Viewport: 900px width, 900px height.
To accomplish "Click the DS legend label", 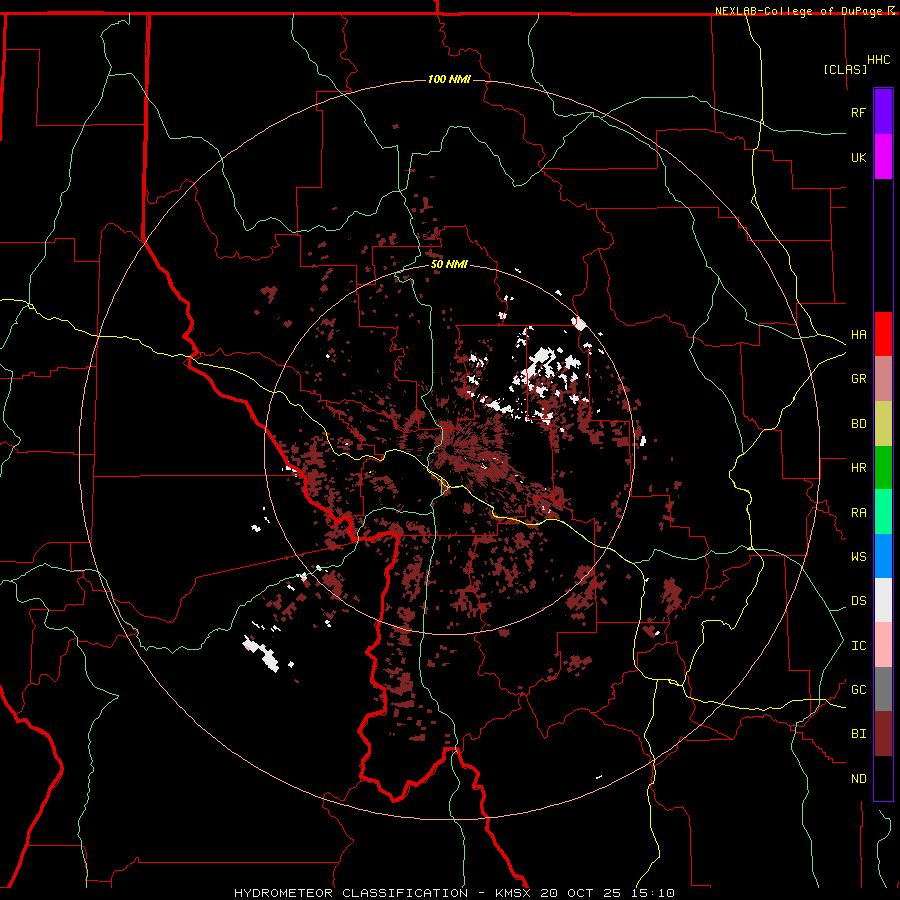I will (x=858, y=601).
